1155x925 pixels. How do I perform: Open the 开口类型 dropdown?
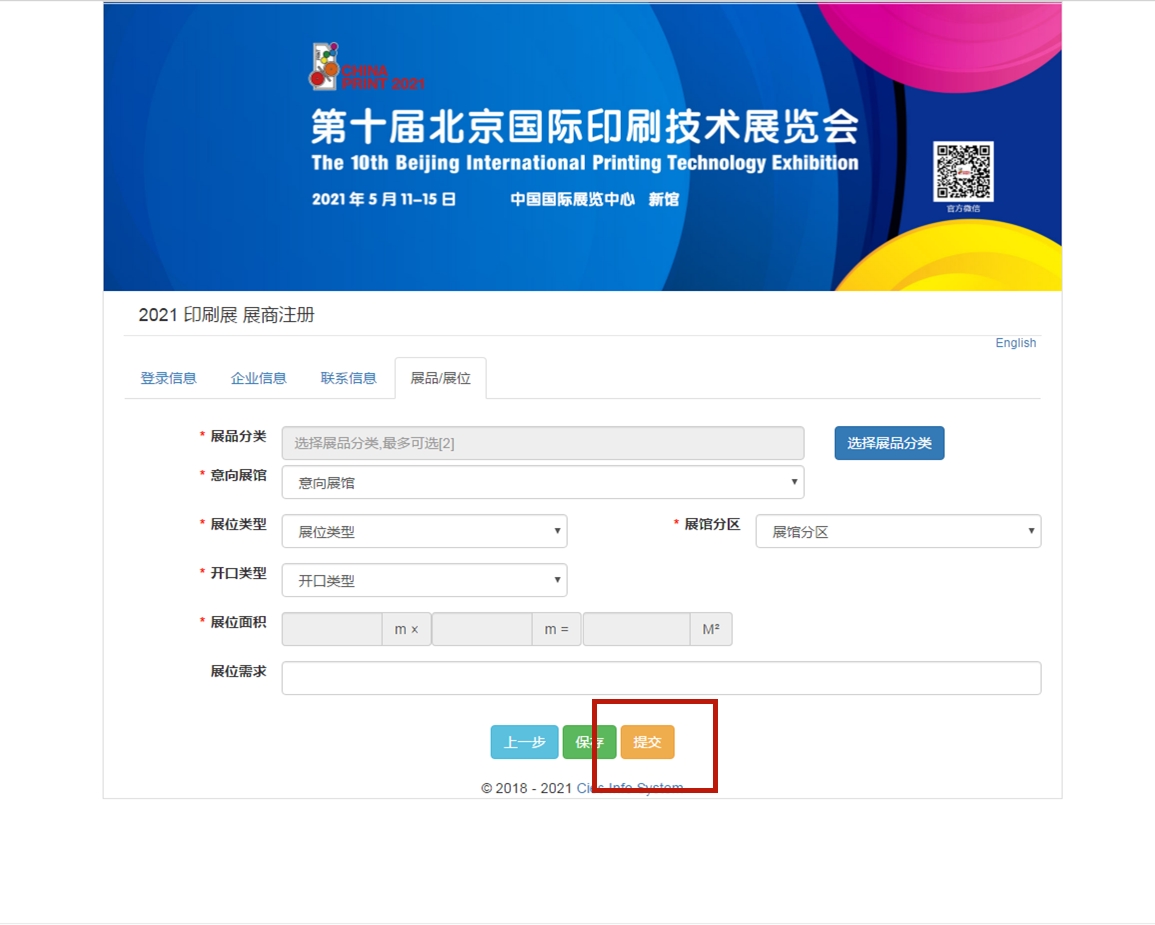(x=424, y=580)
